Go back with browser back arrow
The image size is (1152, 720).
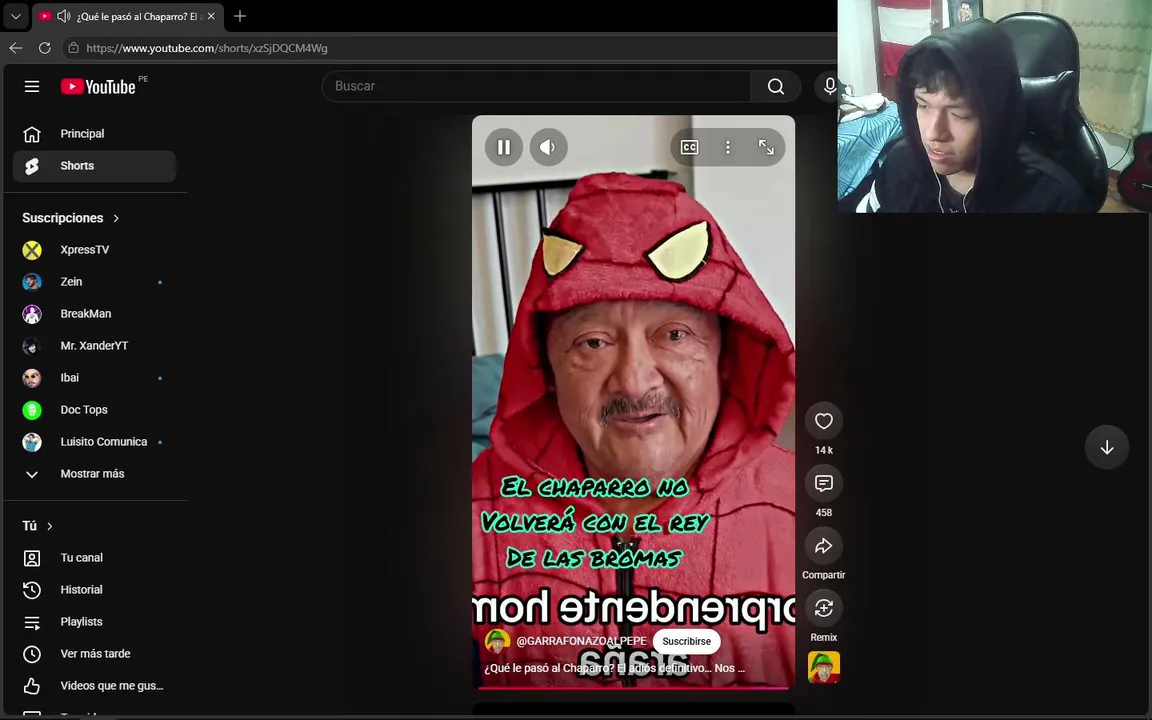click(15, 48)
